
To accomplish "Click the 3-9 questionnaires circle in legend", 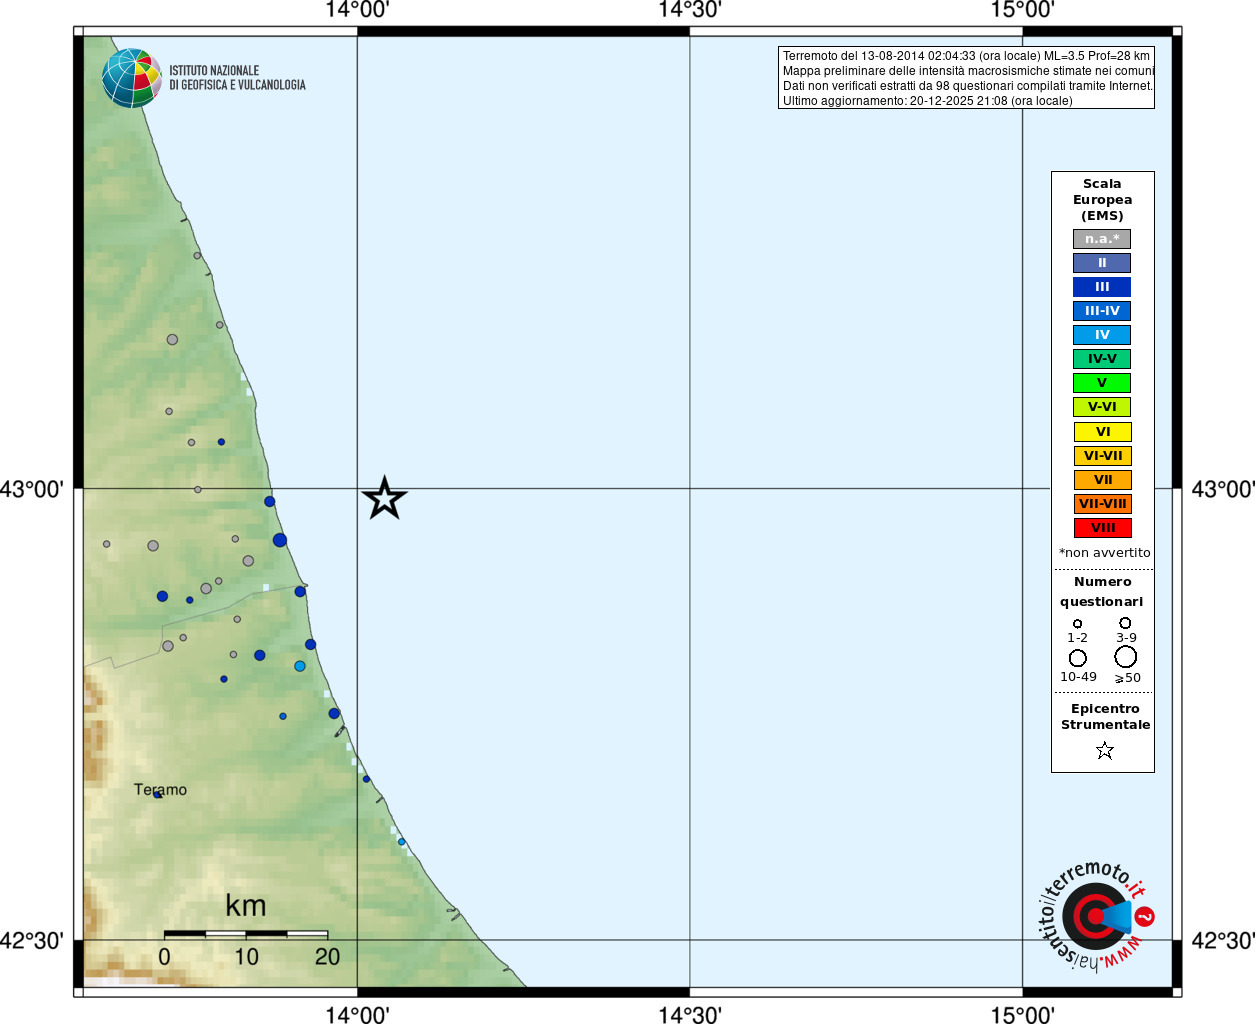I will click(x=1125, y=623).
